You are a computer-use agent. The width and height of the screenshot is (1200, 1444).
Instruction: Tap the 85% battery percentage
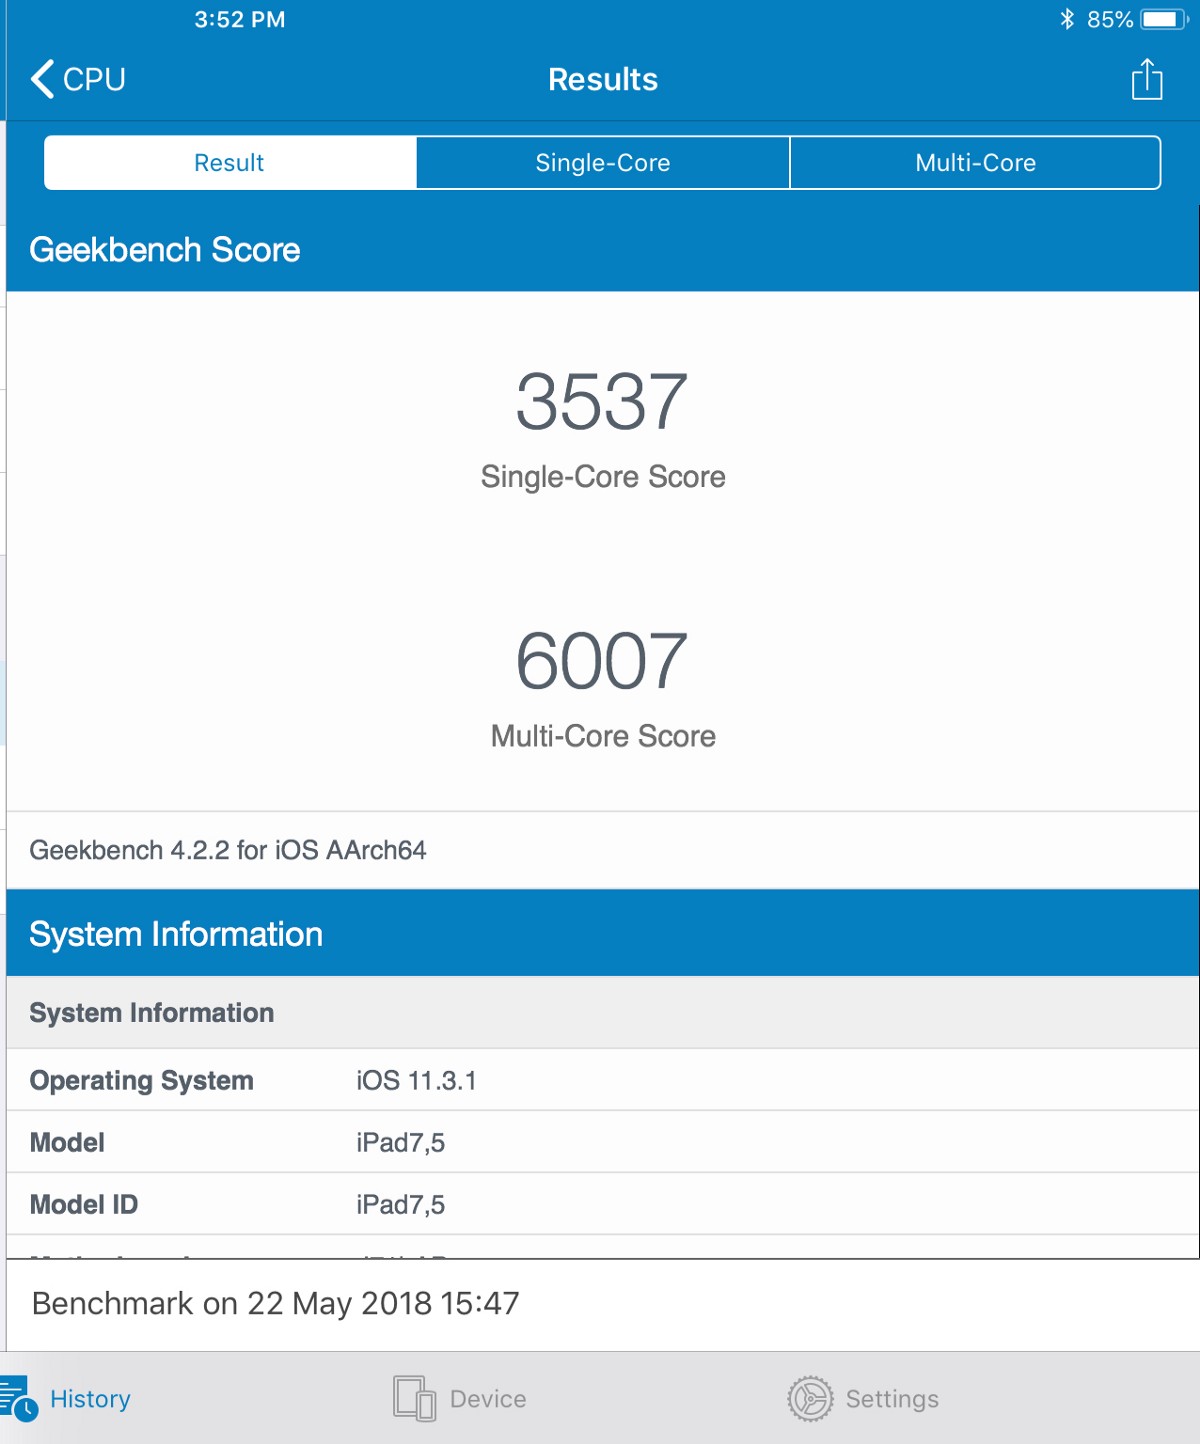1110,20
